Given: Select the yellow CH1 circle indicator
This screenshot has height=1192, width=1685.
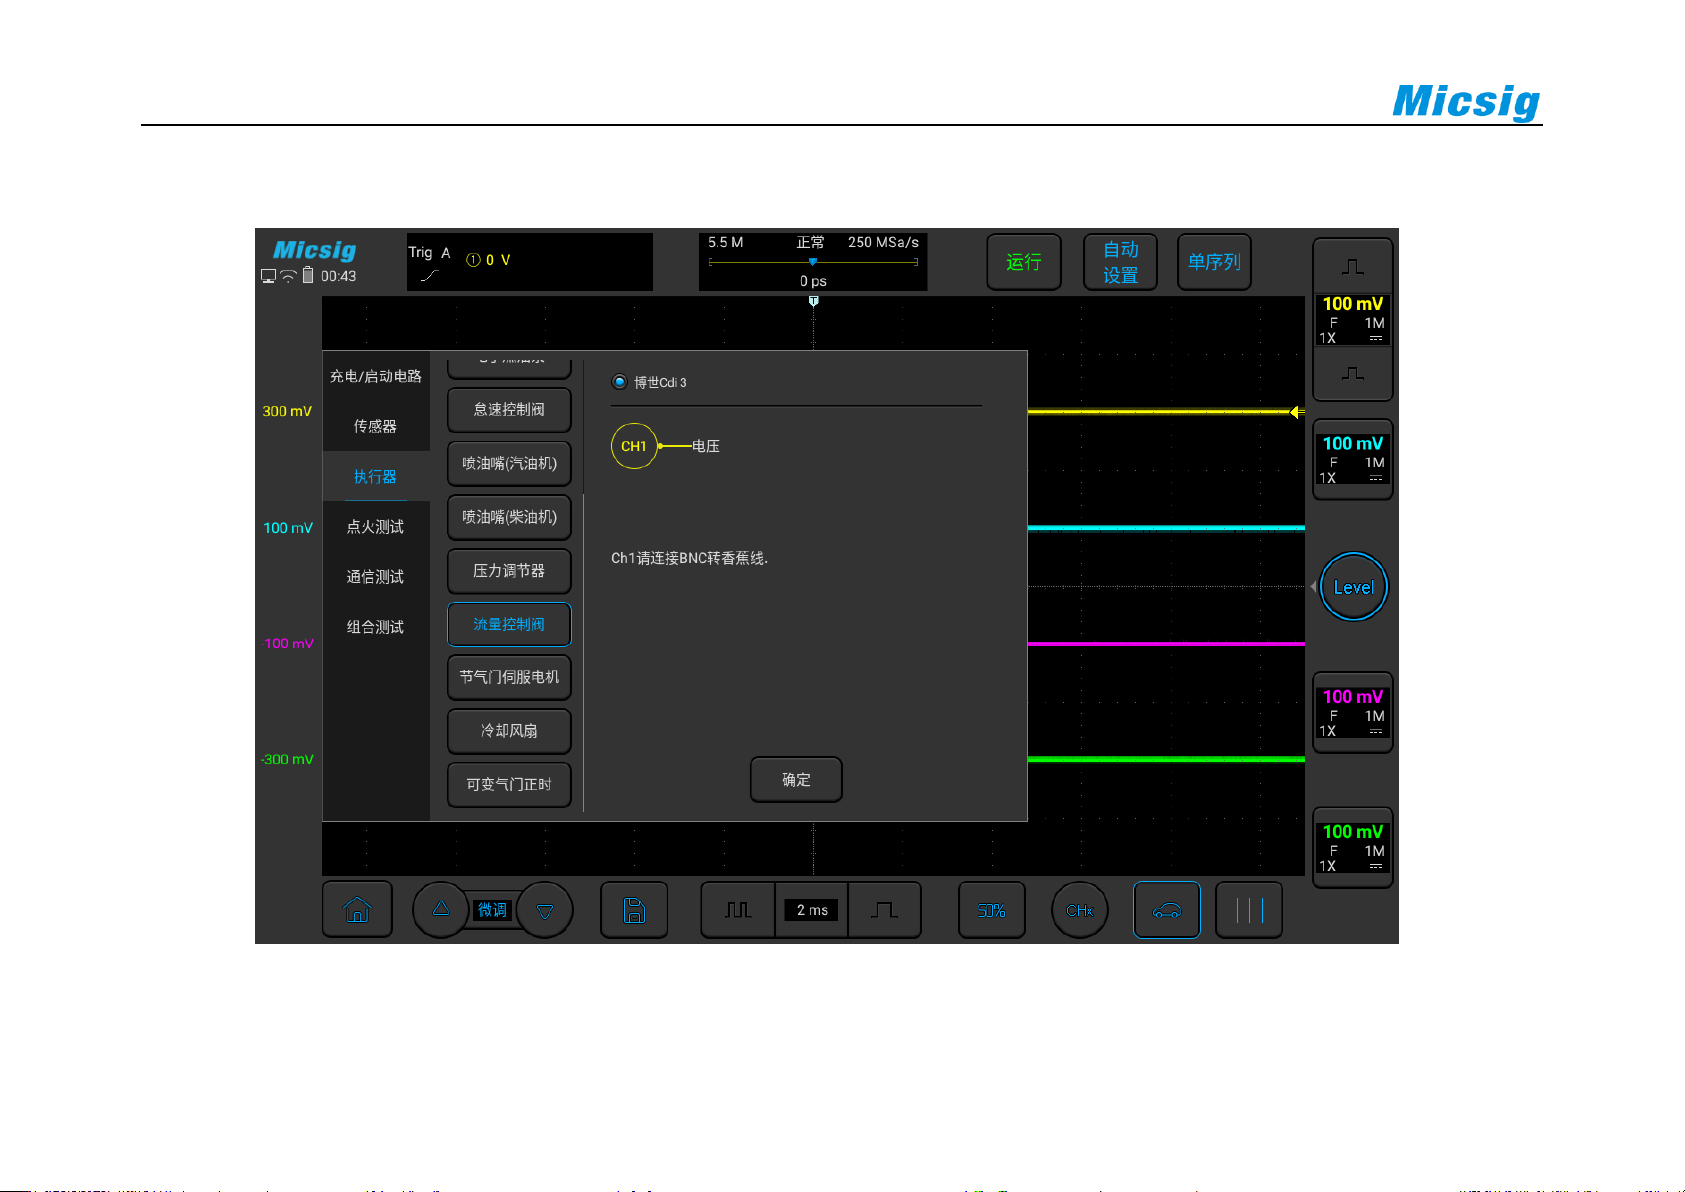Looking at the screenshot, I should [634, 446].
